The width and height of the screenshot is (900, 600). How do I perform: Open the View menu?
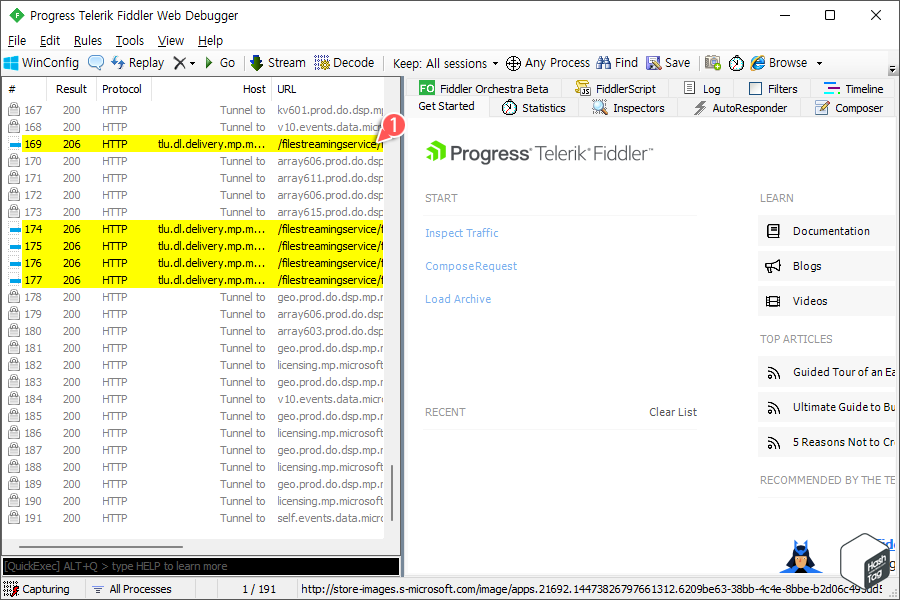pyautogui.click(x=171, y=41)
